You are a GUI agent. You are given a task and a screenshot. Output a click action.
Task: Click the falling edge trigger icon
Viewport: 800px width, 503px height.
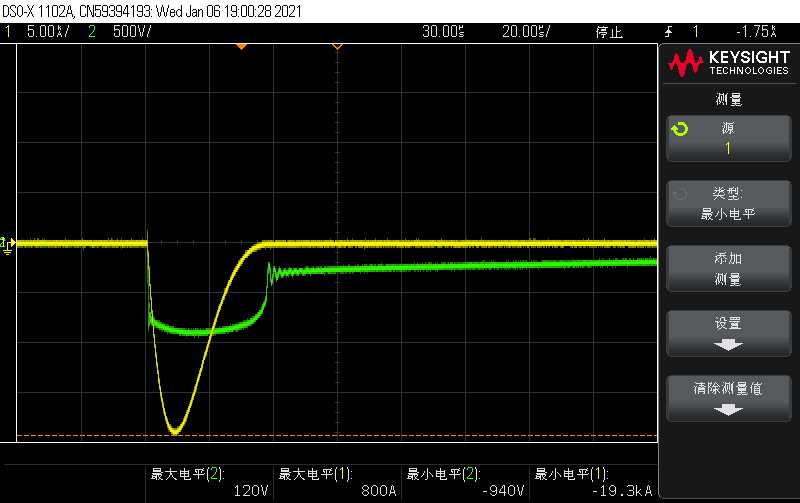668,32
